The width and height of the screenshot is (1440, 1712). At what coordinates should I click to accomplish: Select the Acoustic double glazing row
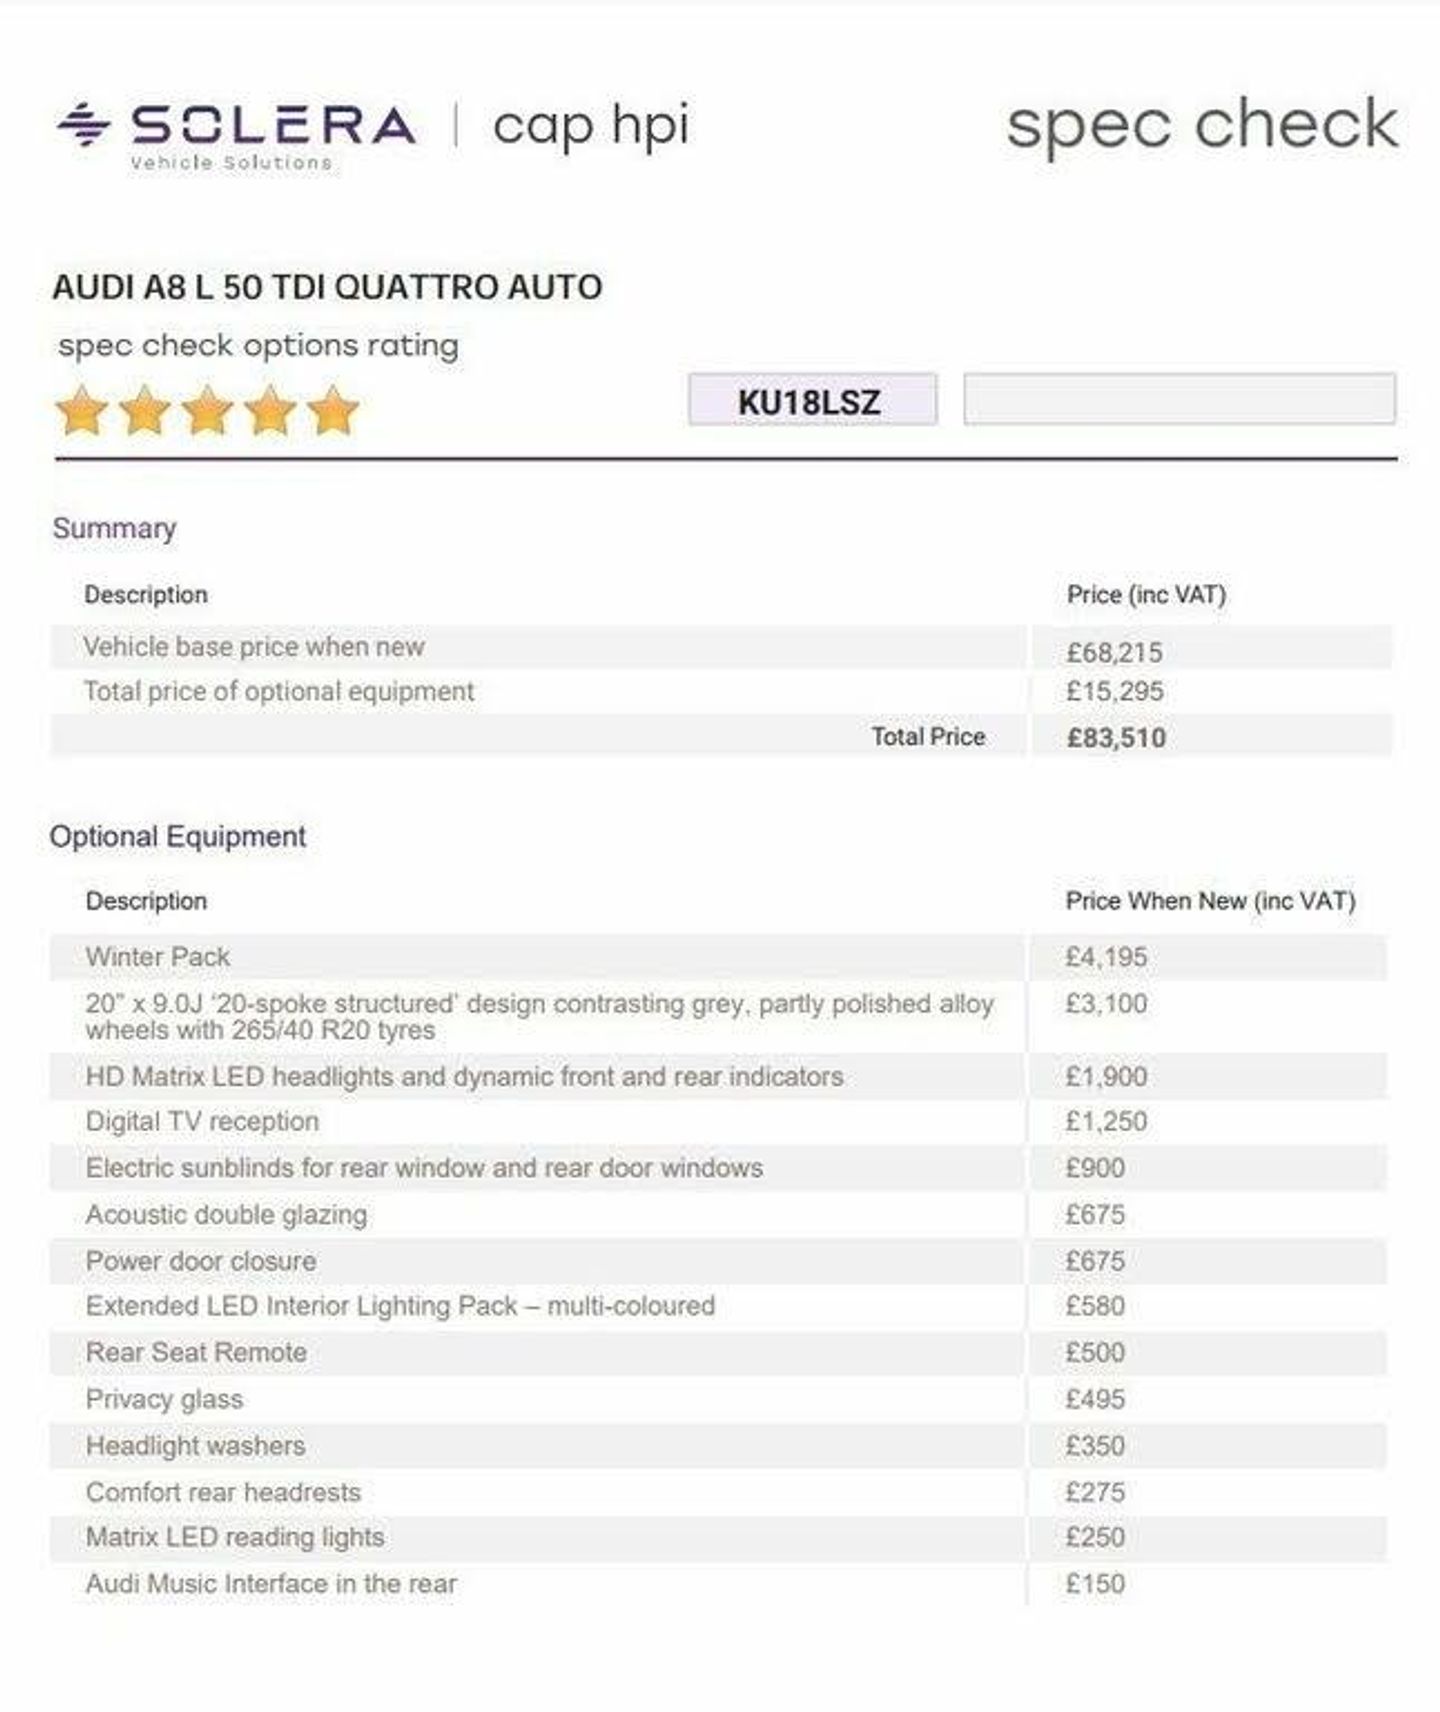click(718, 1215)
